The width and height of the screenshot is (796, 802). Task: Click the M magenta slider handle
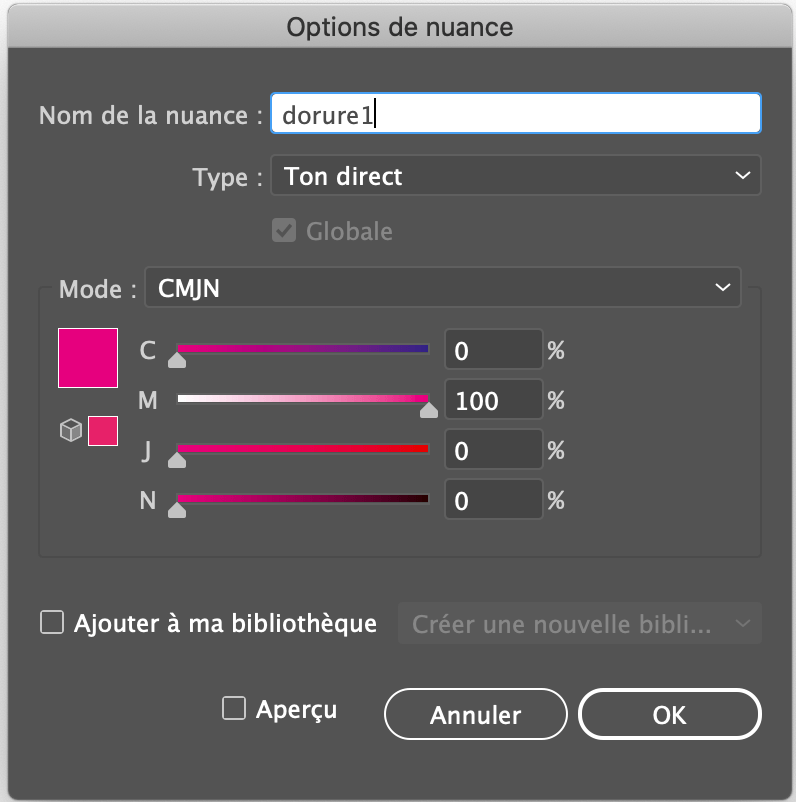(x=429, y=410)
